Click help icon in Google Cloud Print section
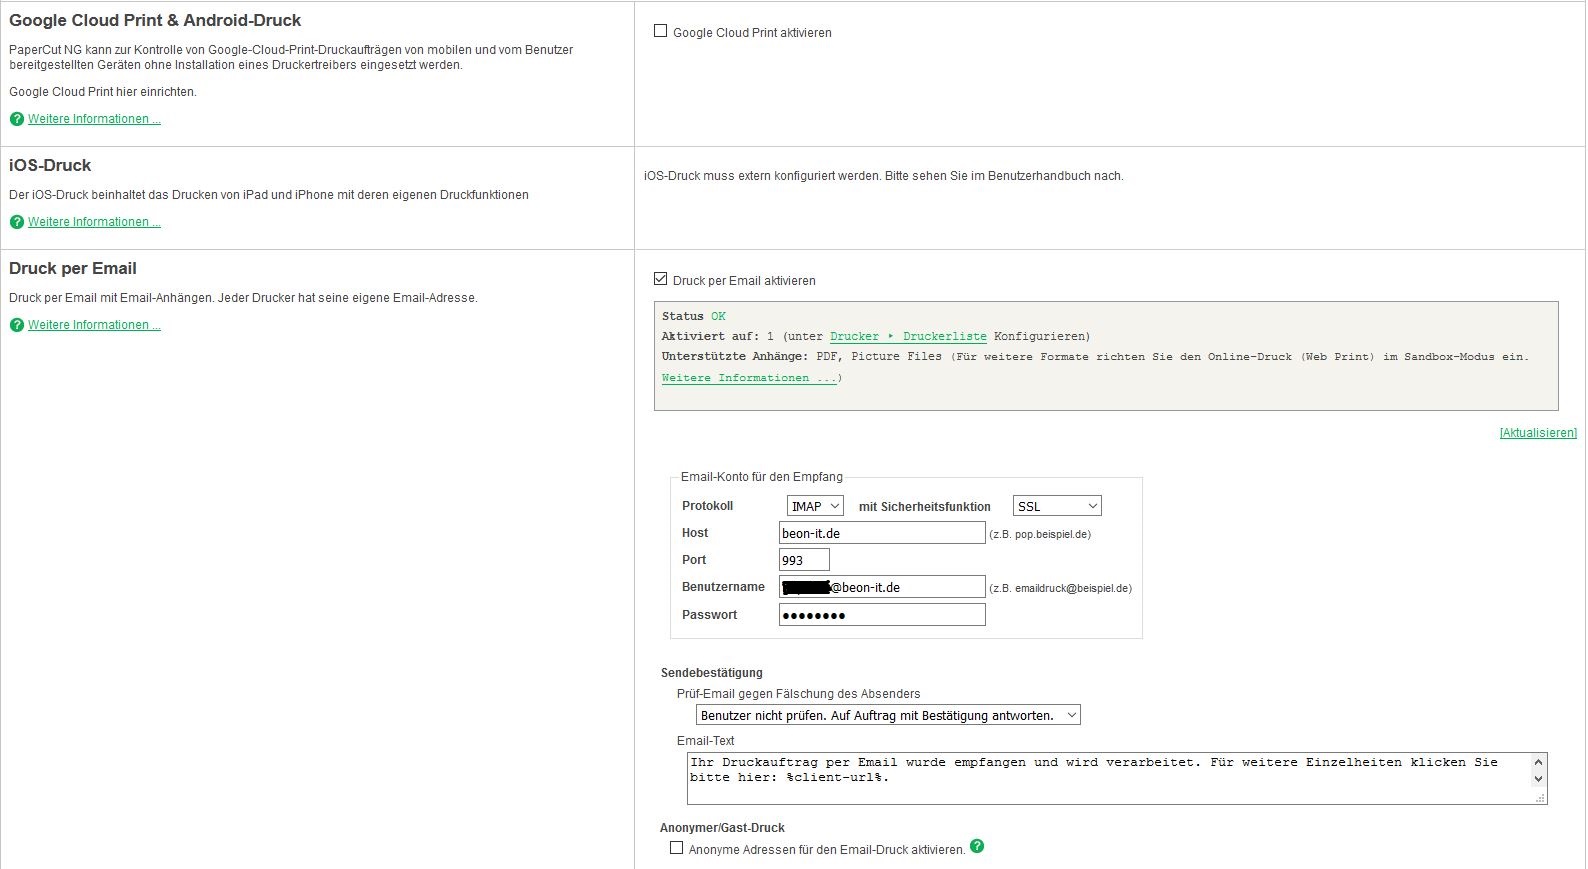Image resolution: width=1588 pixels, height=869 pixels. pos(16,119)
